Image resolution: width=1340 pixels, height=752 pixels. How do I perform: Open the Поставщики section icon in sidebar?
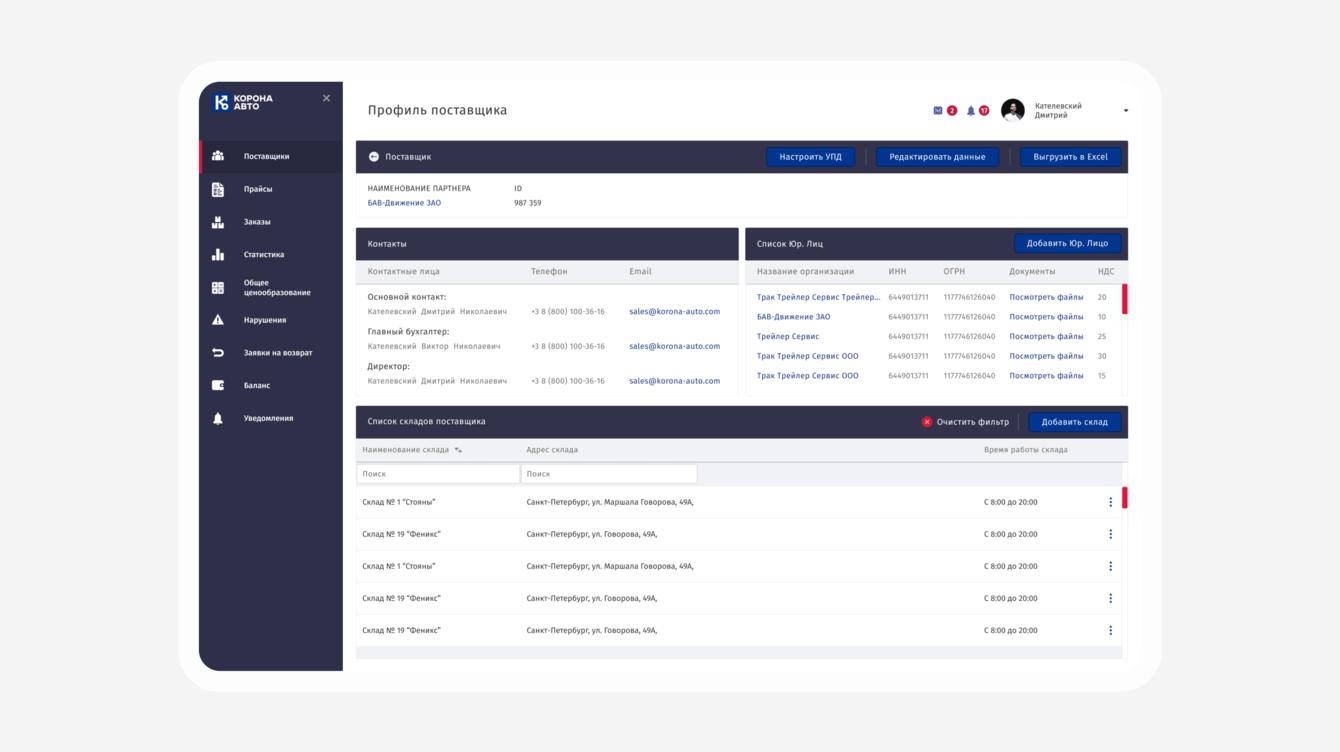[x=218, y=156]
